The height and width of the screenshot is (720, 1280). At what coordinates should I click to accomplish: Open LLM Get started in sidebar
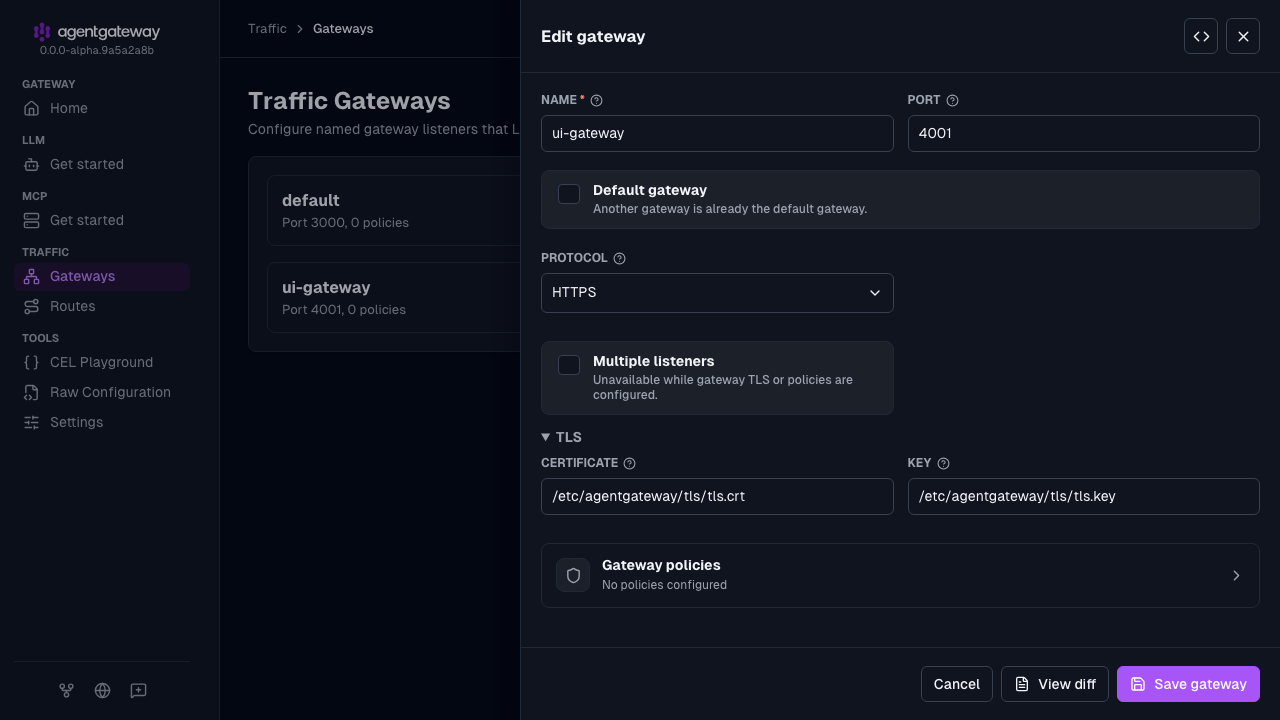point(102,164)
